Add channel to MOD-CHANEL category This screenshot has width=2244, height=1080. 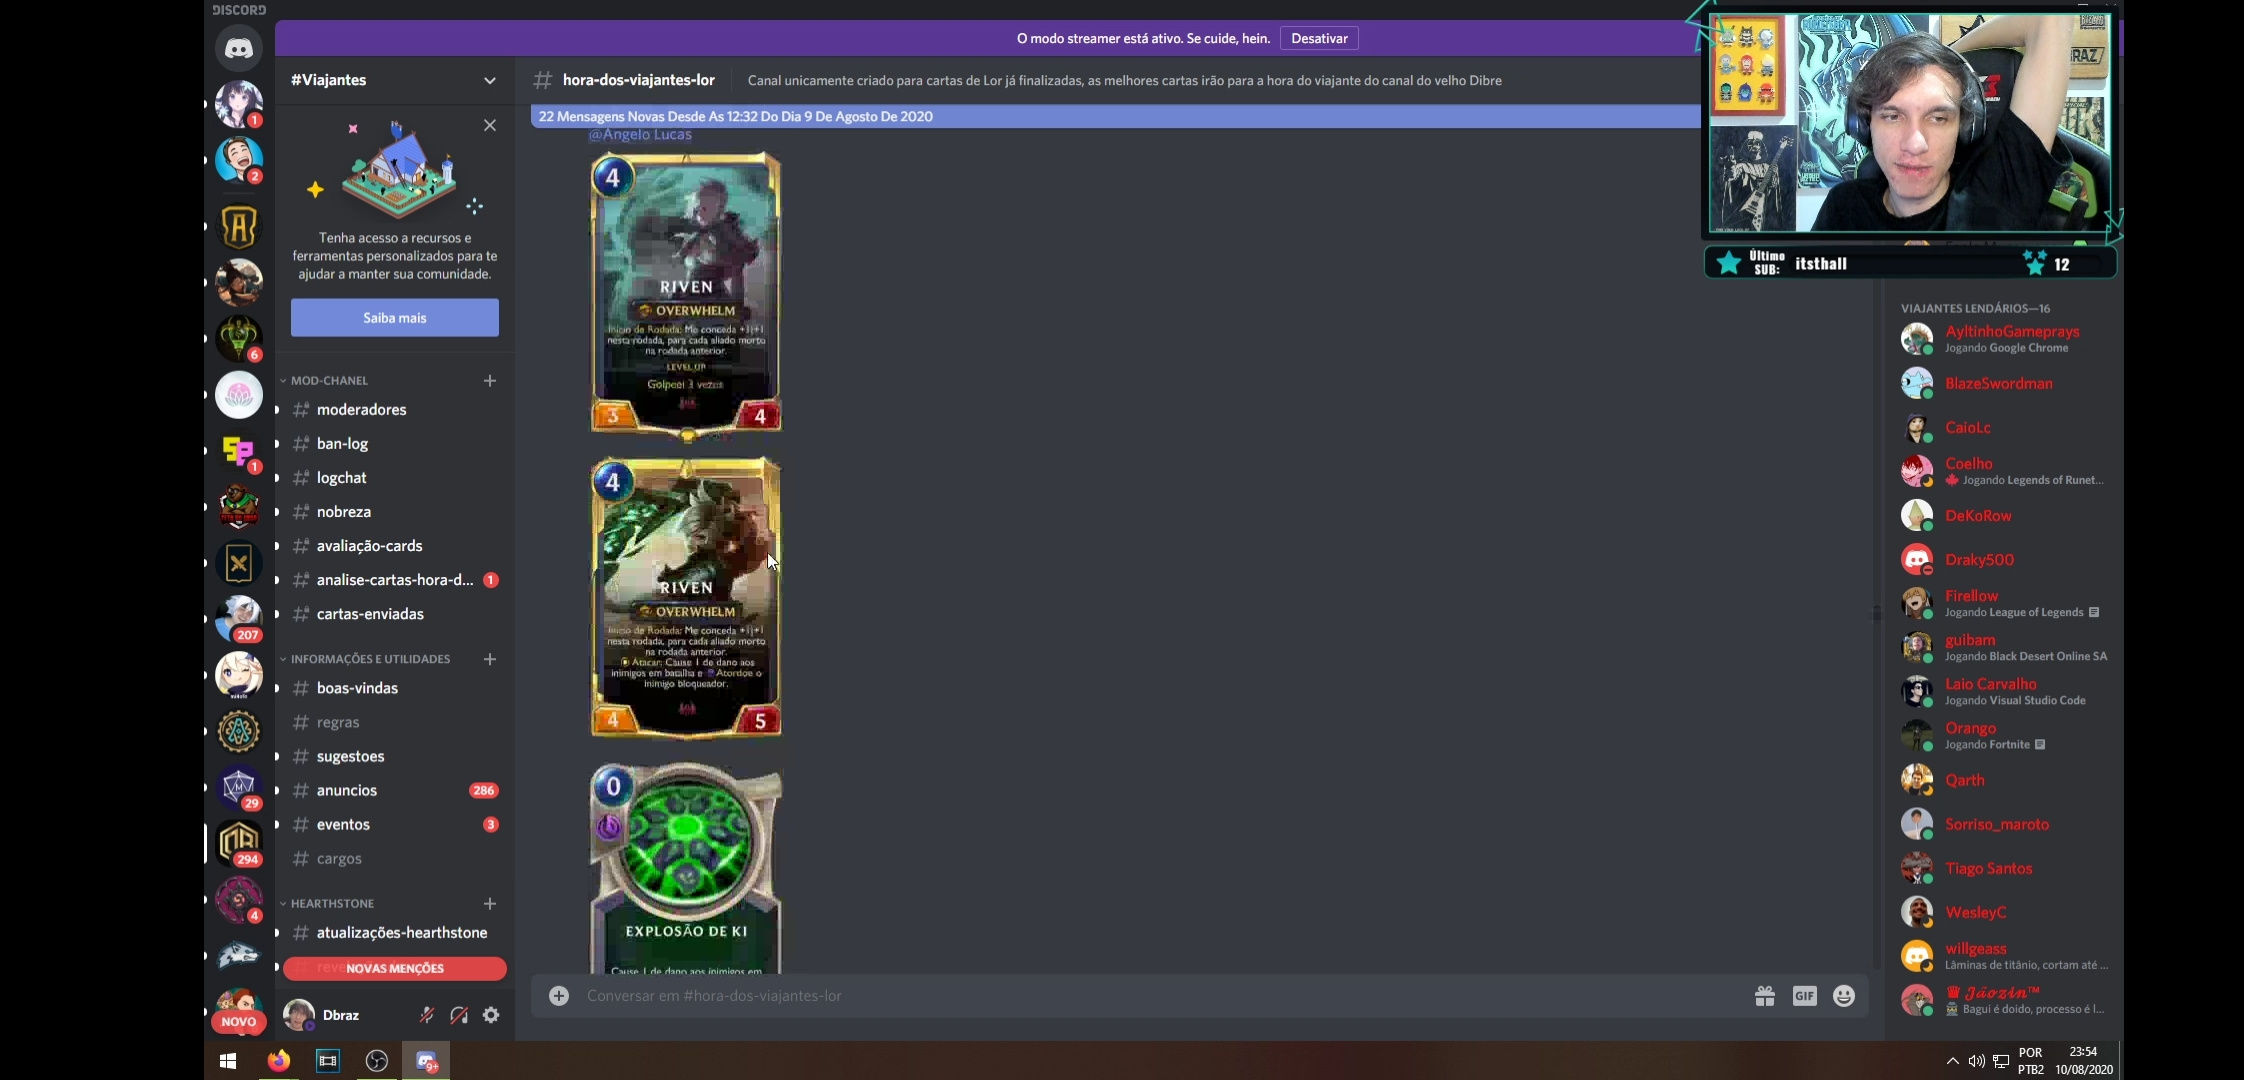click(x=490, y=380)
